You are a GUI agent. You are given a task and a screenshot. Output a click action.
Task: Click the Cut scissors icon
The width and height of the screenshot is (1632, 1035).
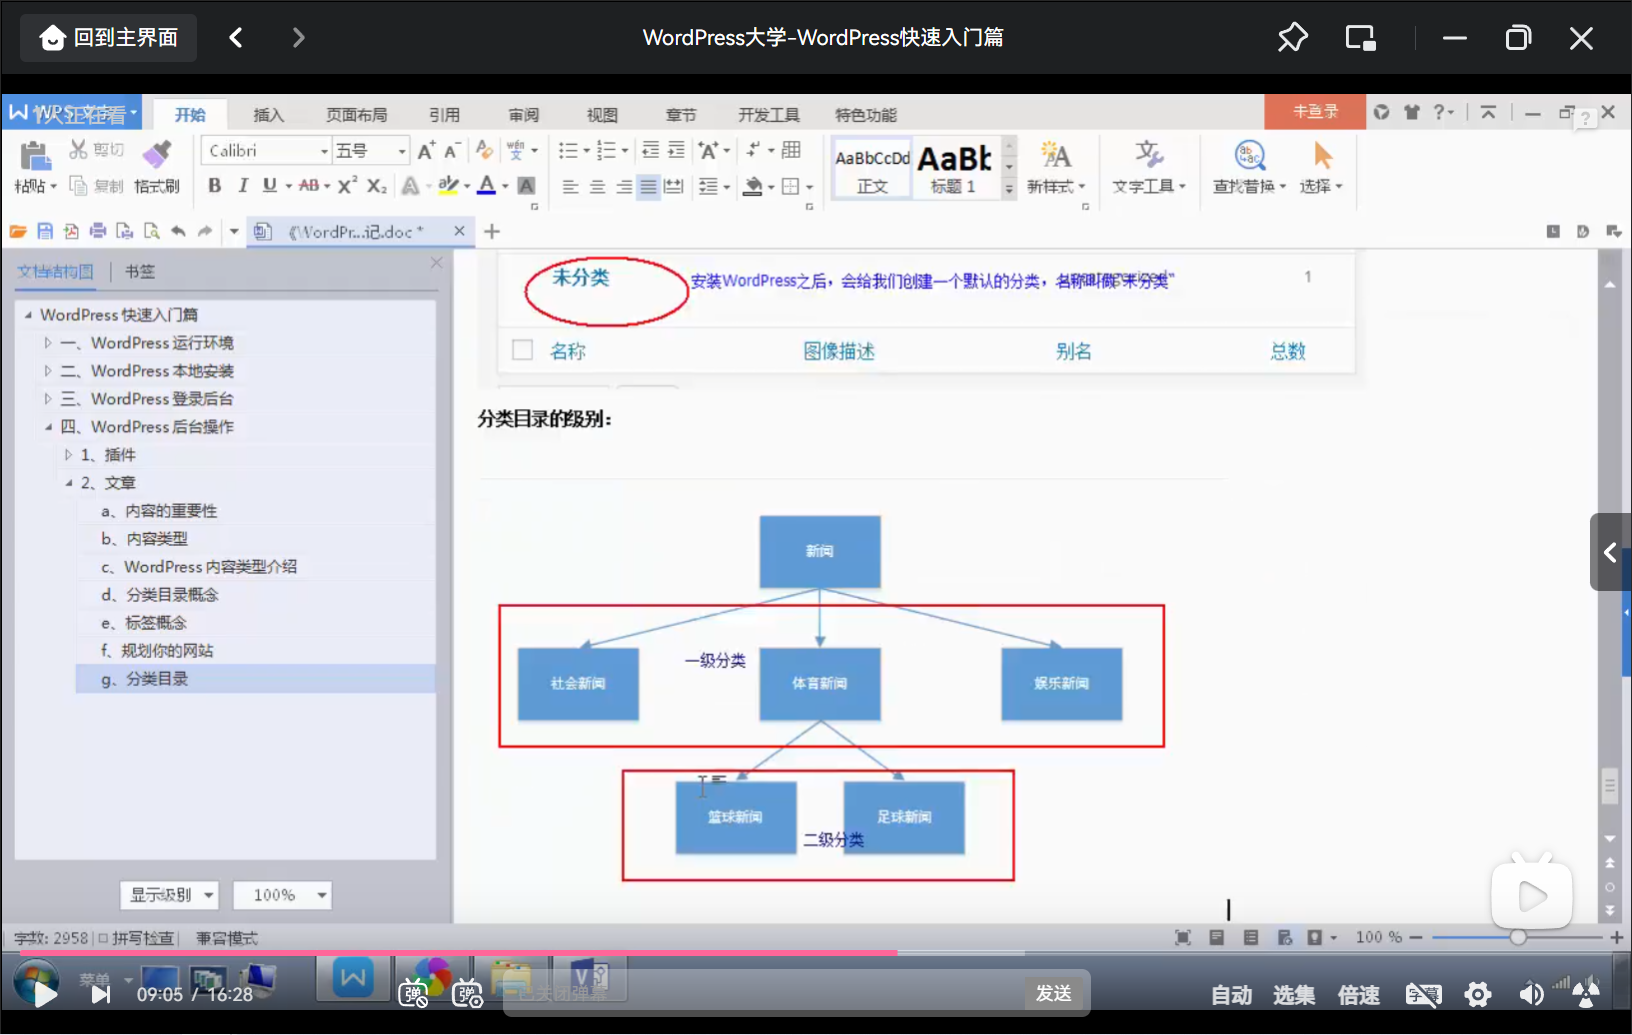click(78, 150)
